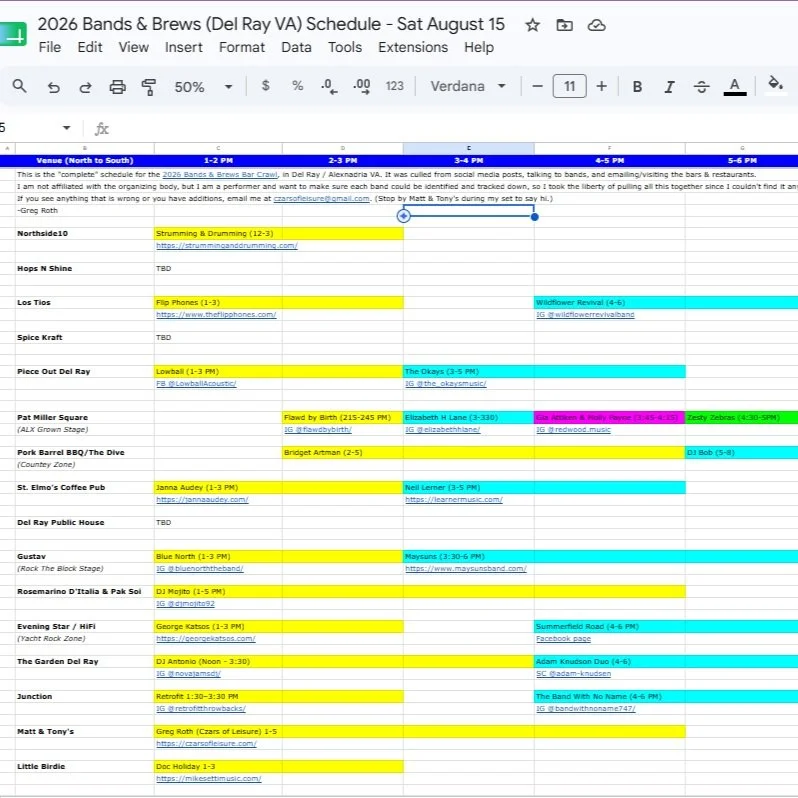
Task: Select the paint format tool
Action: [149, 87]
